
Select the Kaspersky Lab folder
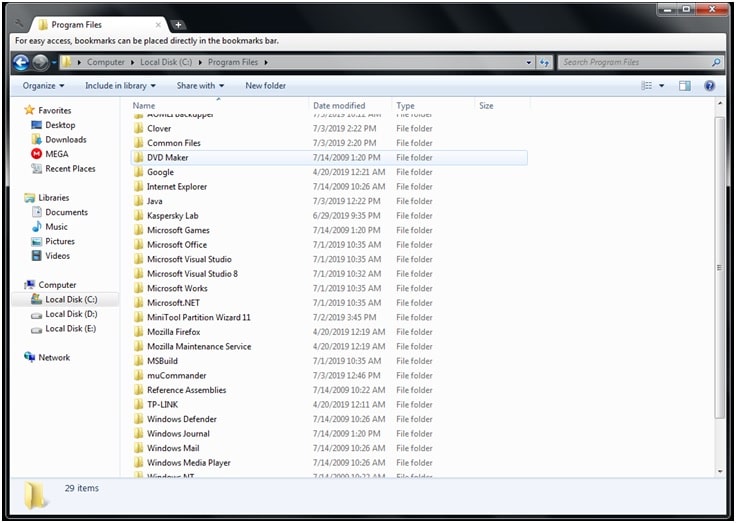[x=329, y=216]
